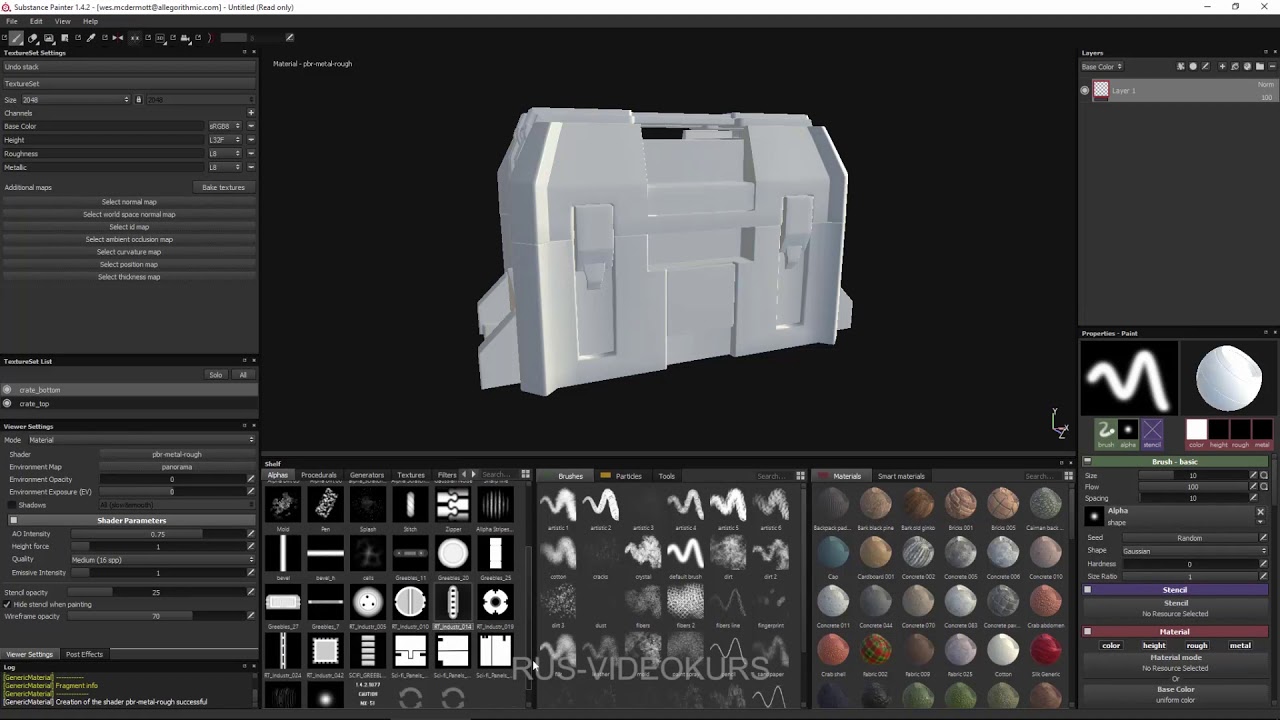Switch Alphas shelf to grid view

point(525,475)
